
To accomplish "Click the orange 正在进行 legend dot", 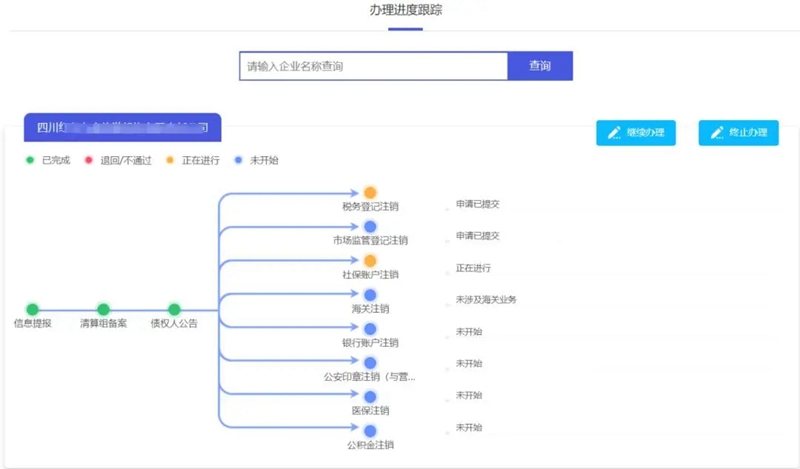I will pyautogui.click(x=170, y=160).
